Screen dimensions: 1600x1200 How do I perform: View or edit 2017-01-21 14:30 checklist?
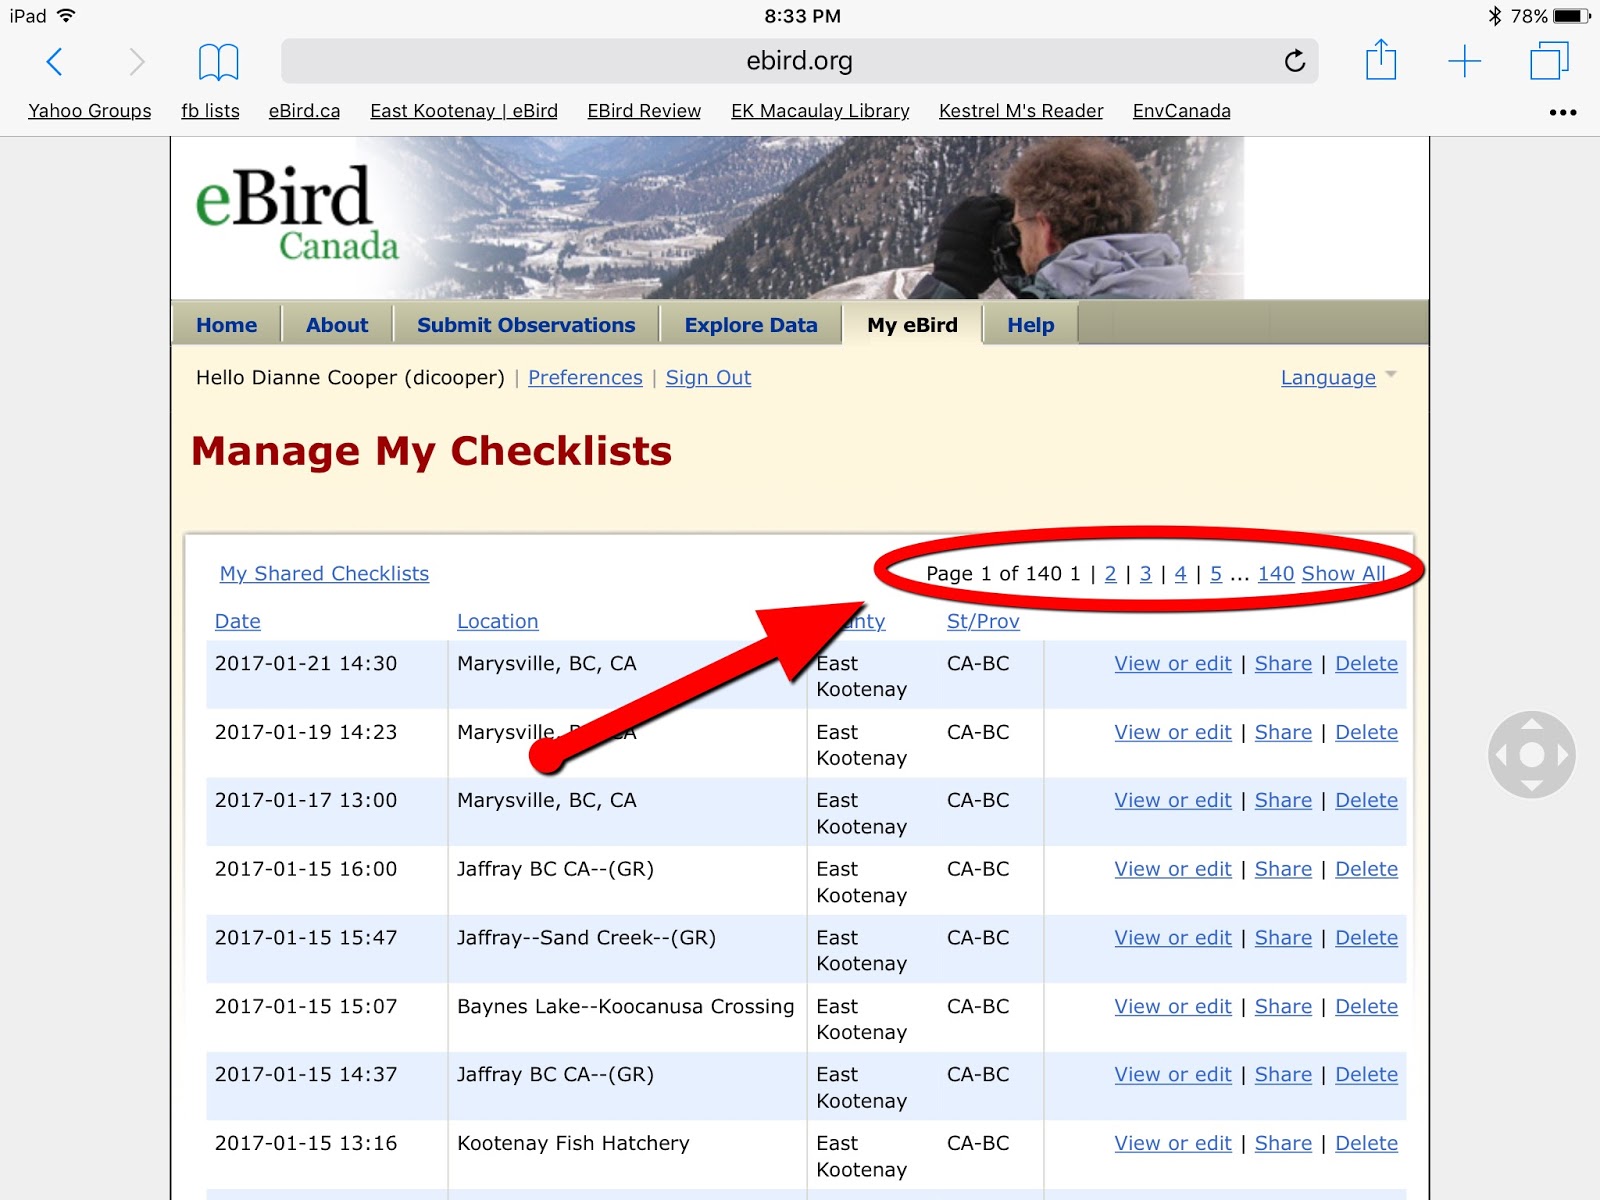pyautogui.click(x=1173, y=664)
